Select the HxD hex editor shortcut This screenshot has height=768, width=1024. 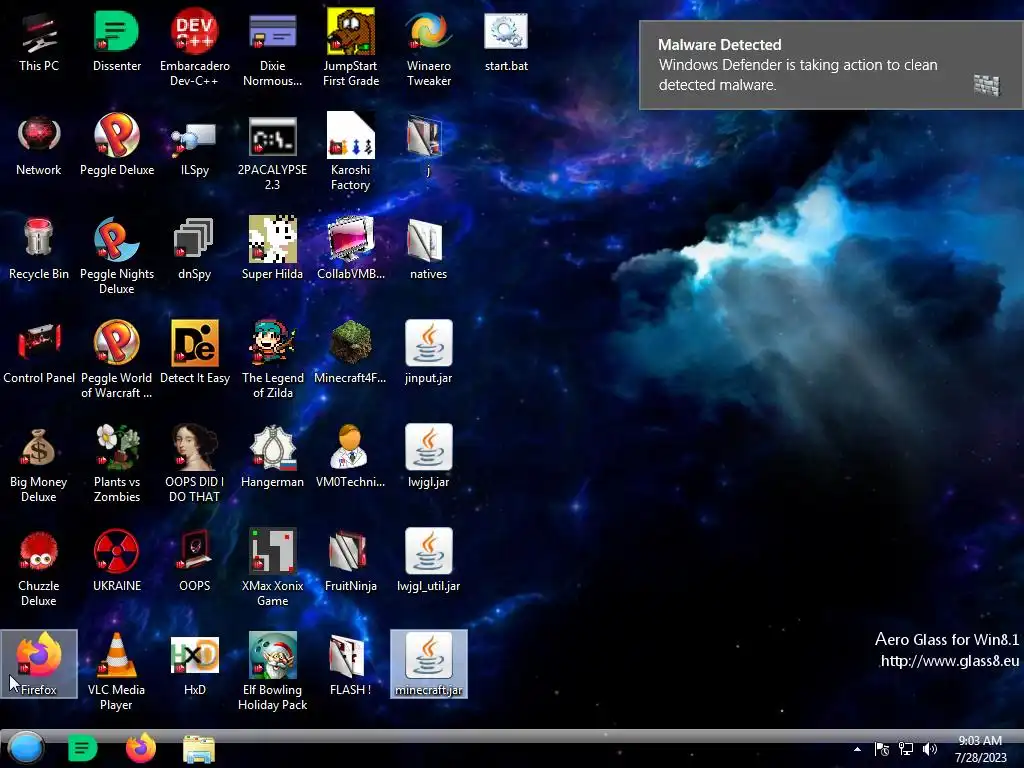(x=195, y=665)
